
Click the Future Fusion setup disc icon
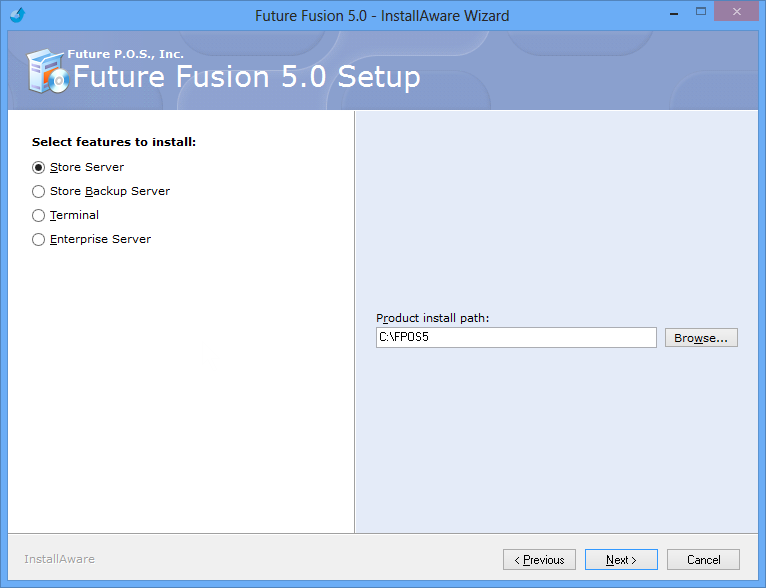[47, 71]
